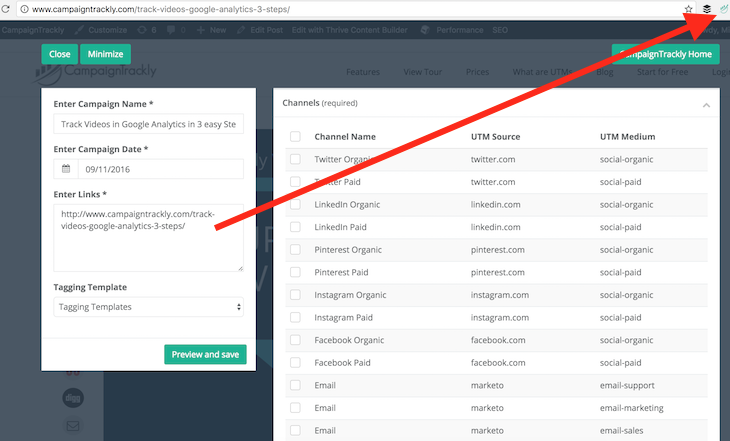Open the Tagging Templates dropdown
Image resolution: width=730 pixels, height=441 pixels.
[x=149, y=307]
